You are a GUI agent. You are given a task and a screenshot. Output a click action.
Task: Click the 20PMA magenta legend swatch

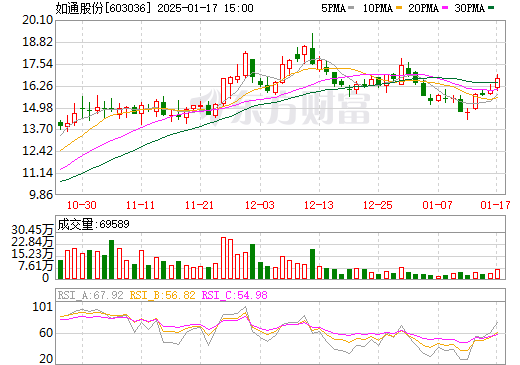pos(445,8)
